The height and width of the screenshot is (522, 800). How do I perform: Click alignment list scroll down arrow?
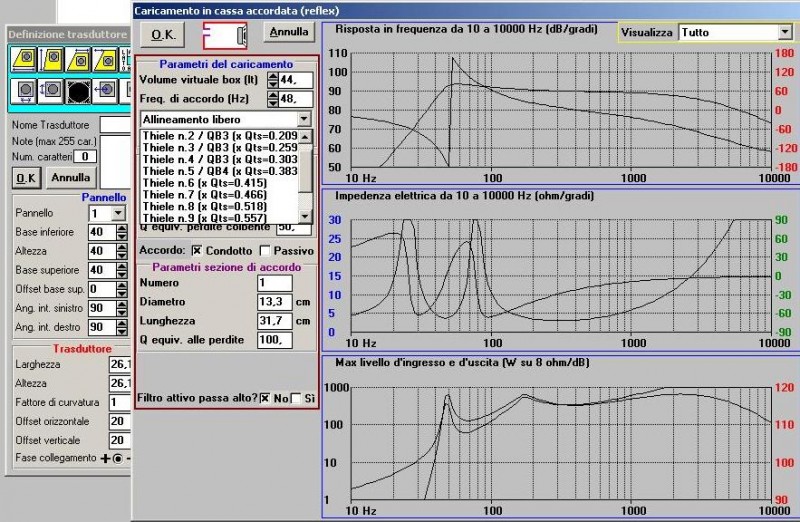click(x=305, y=216)
